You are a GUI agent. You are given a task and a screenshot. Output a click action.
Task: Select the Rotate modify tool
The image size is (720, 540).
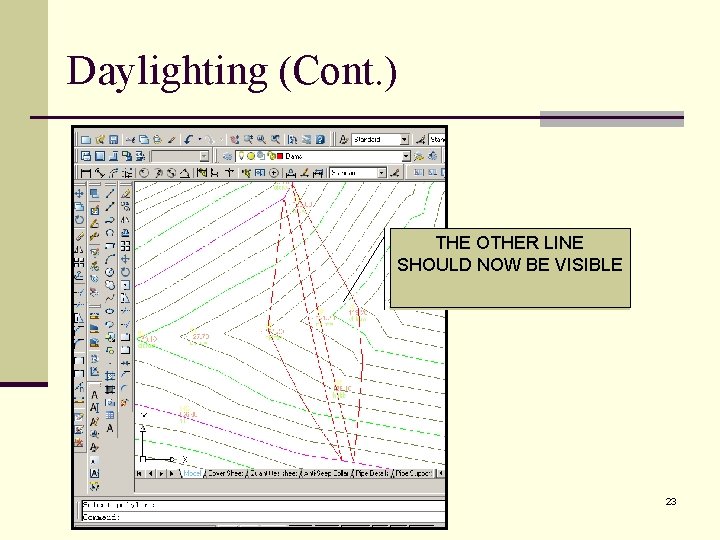[x=125, y=272]
